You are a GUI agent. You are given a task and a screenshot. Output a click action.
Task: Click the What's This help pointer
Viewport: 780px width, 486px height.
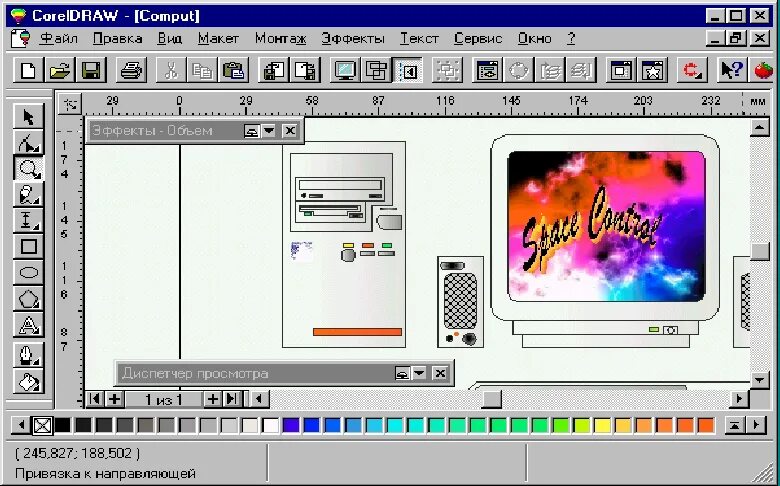pyautogui.click(x=732, y=70)
